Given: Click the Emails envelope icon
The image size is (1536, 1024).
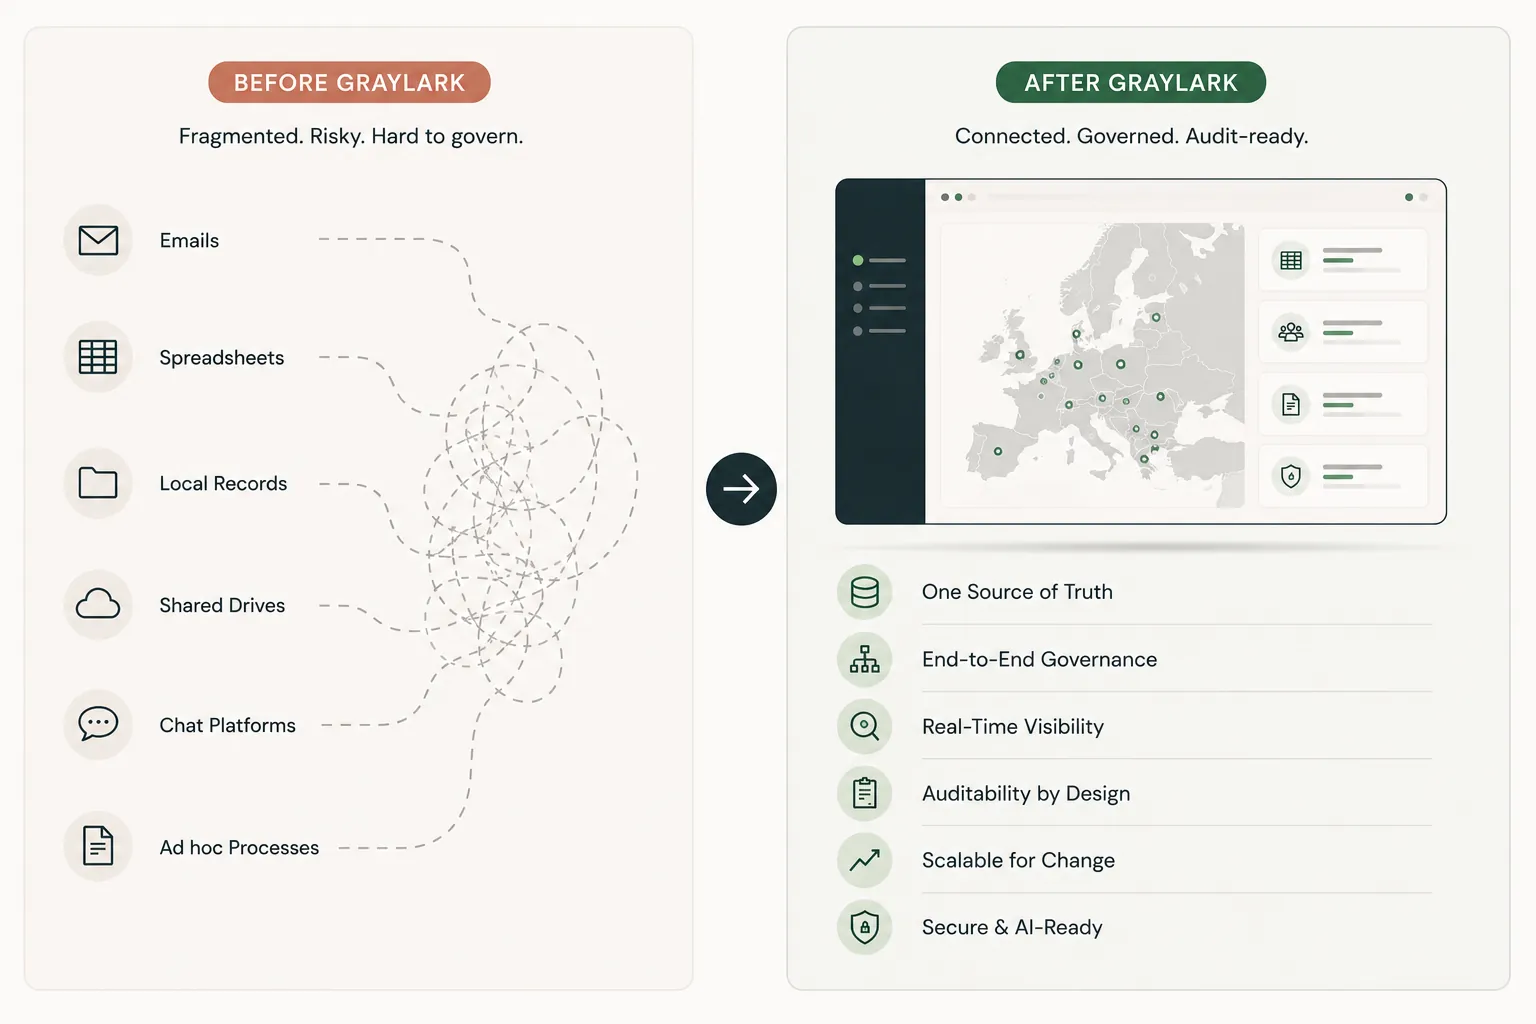Looking at the screenshot, I should [98, 240].
